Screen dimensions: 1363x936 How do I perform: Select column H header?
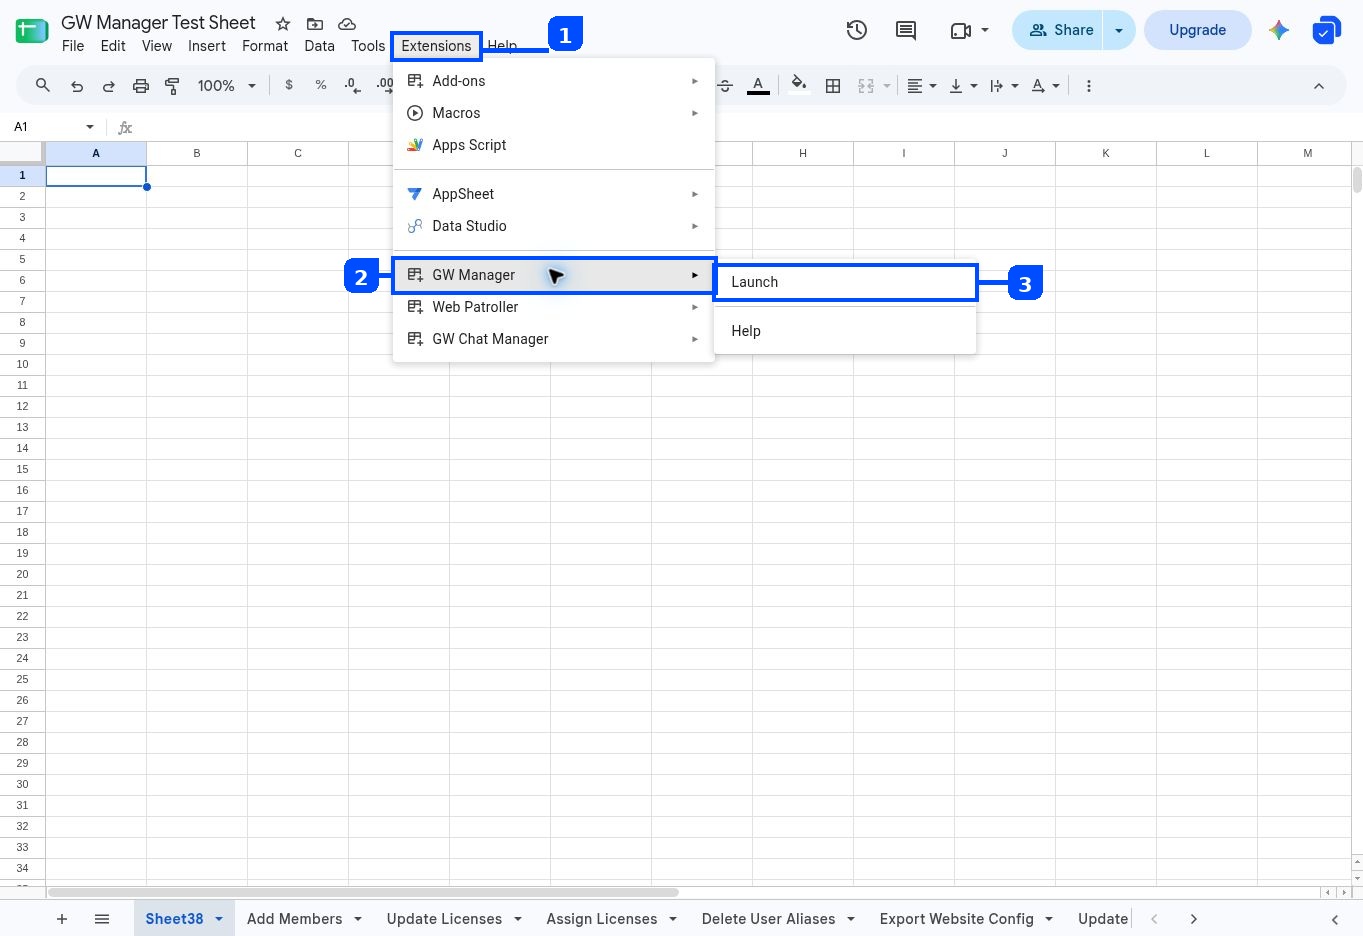pos(803,153)
